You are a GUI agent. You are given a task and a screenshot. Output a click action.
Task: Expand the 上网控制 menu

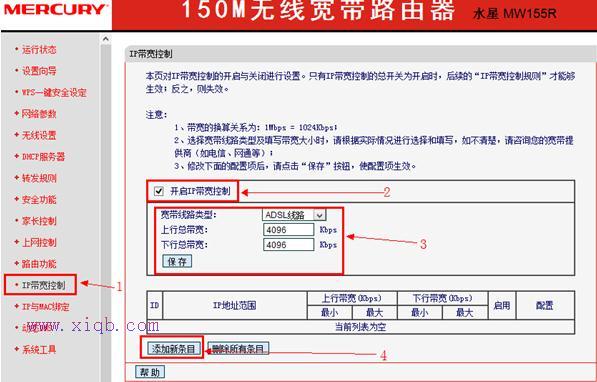39,242
